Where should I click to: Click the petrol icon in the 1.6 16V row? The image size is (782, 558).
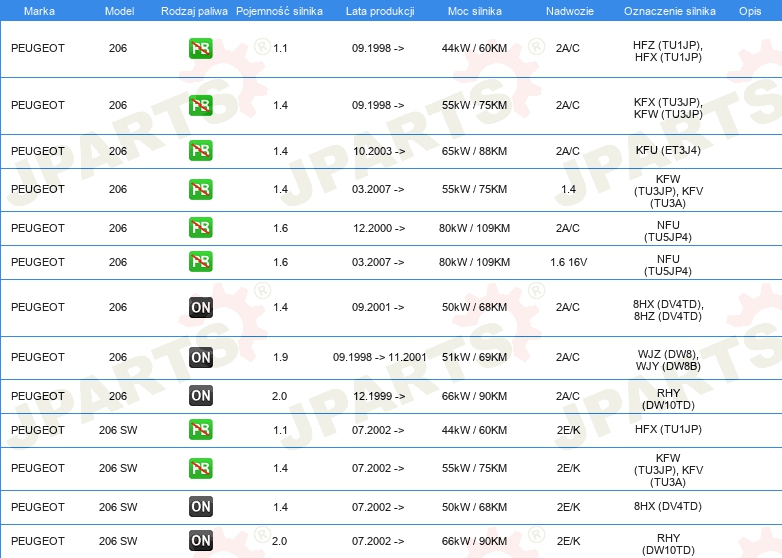coord(200,262)
